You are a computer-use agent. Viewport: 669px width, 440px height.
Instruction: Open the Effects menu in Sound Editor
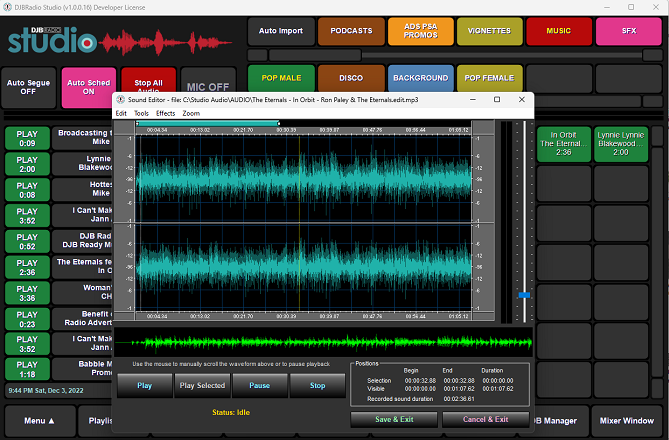click(166, 114)
